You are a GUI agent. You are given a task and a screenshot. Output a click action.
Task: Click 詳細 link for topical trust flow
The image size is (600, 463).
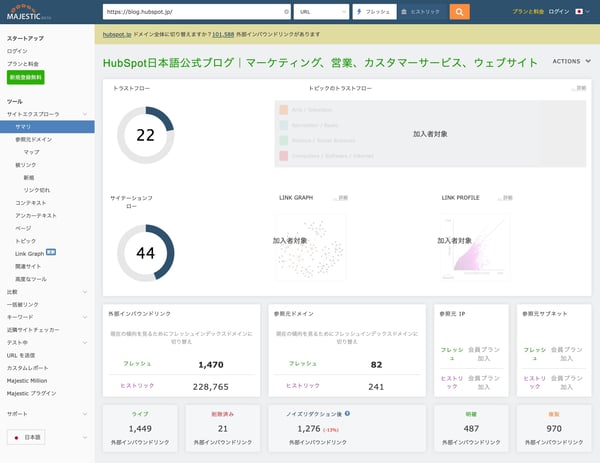[579, 88]
